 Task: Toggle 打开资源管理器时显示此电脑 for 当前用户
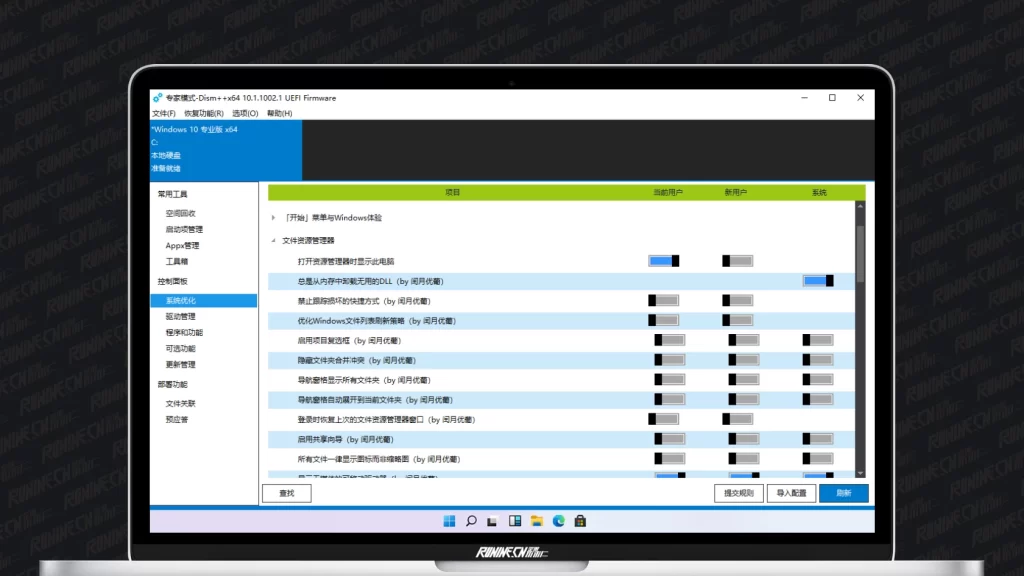664,261
